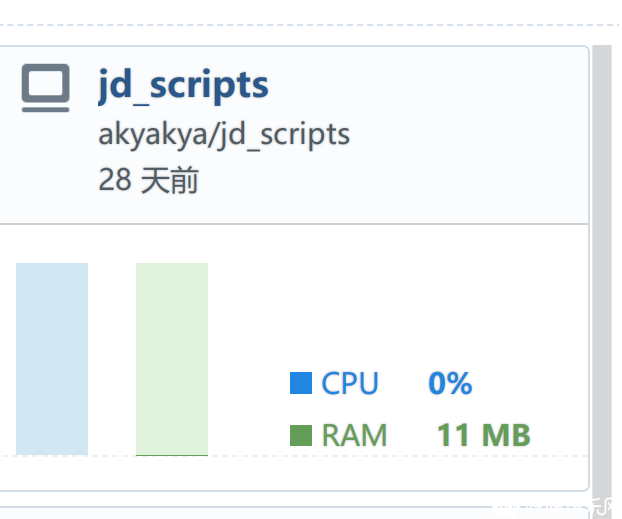This screenshot has height=519, width=622.
Task: Click the green RAM legend square
Action: tap(301, 435)
